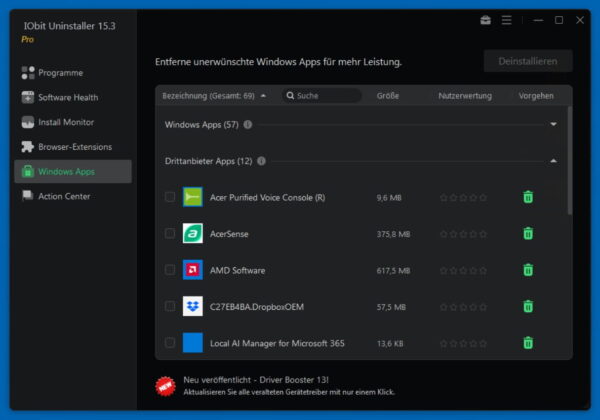
Task: Tick checkbox for C27EB4BA.DropboxOEM
Action: pos(170,306)
